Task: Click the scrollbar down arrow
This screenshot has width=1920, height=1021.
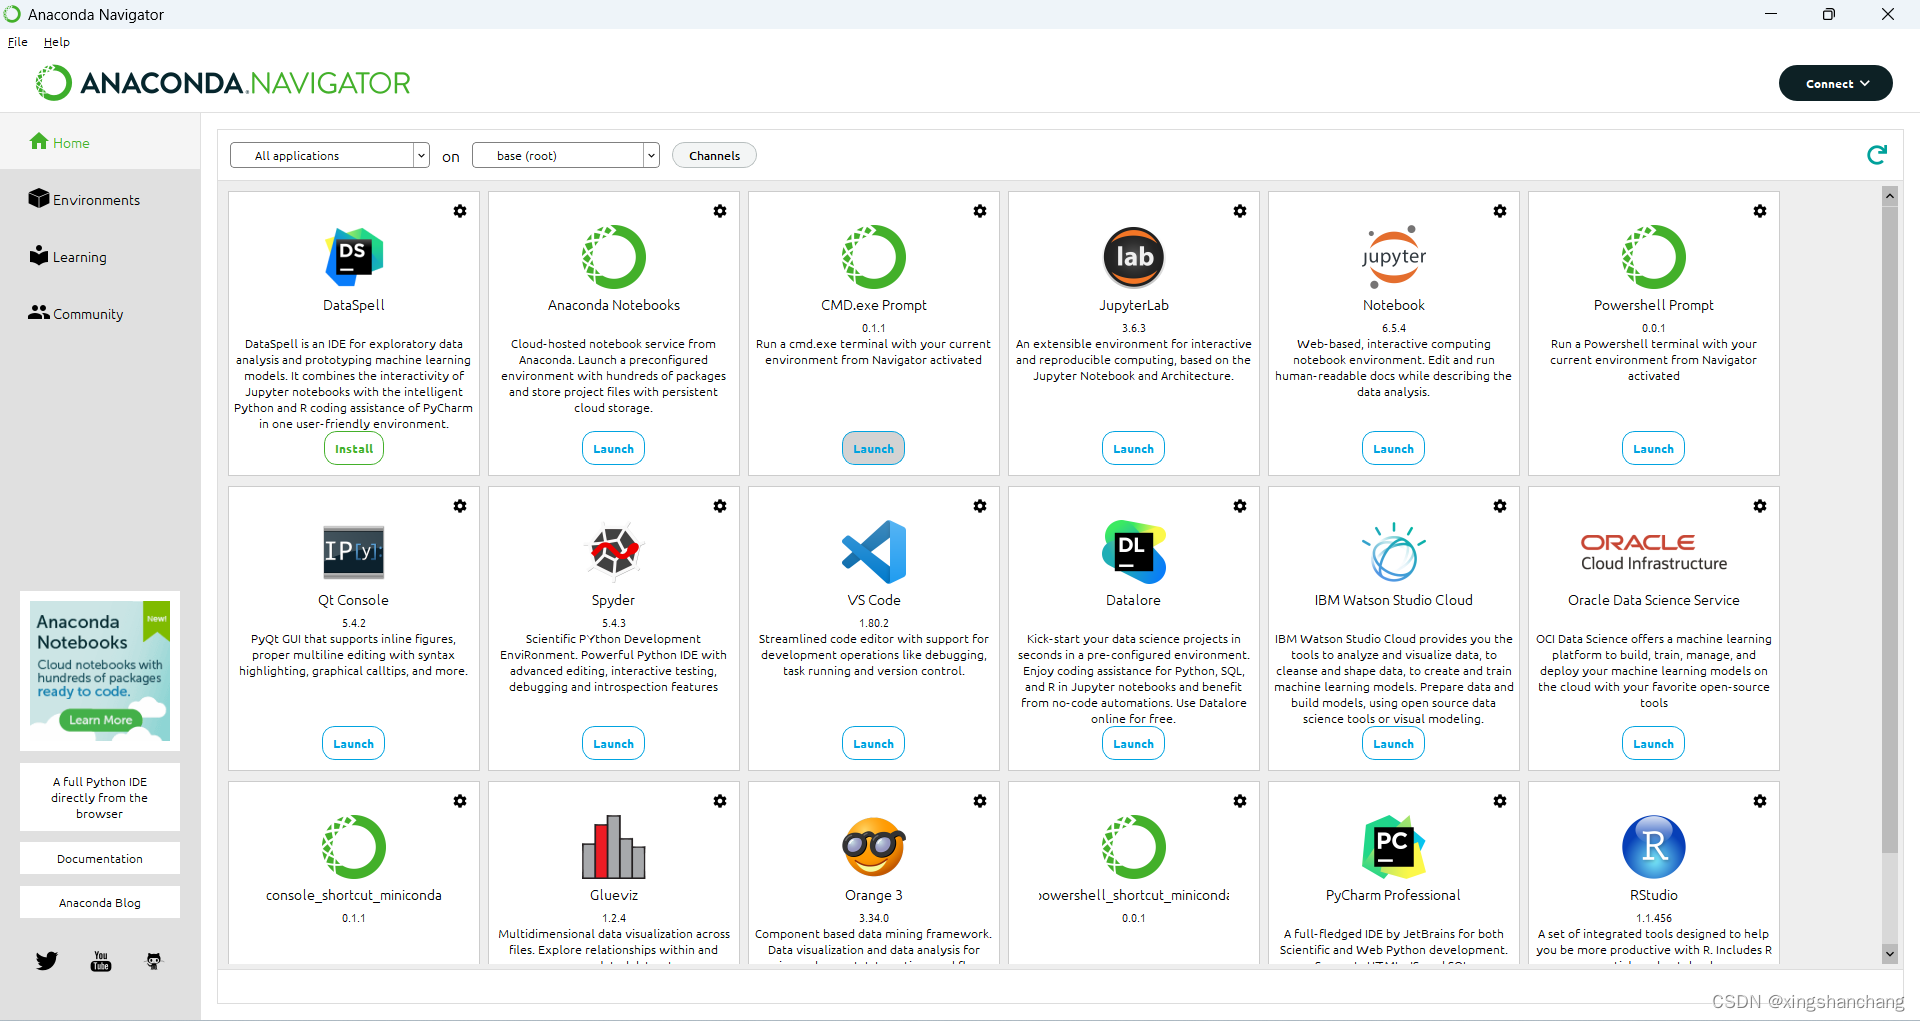Action: pyautogui.click(x=1890, y=954)
